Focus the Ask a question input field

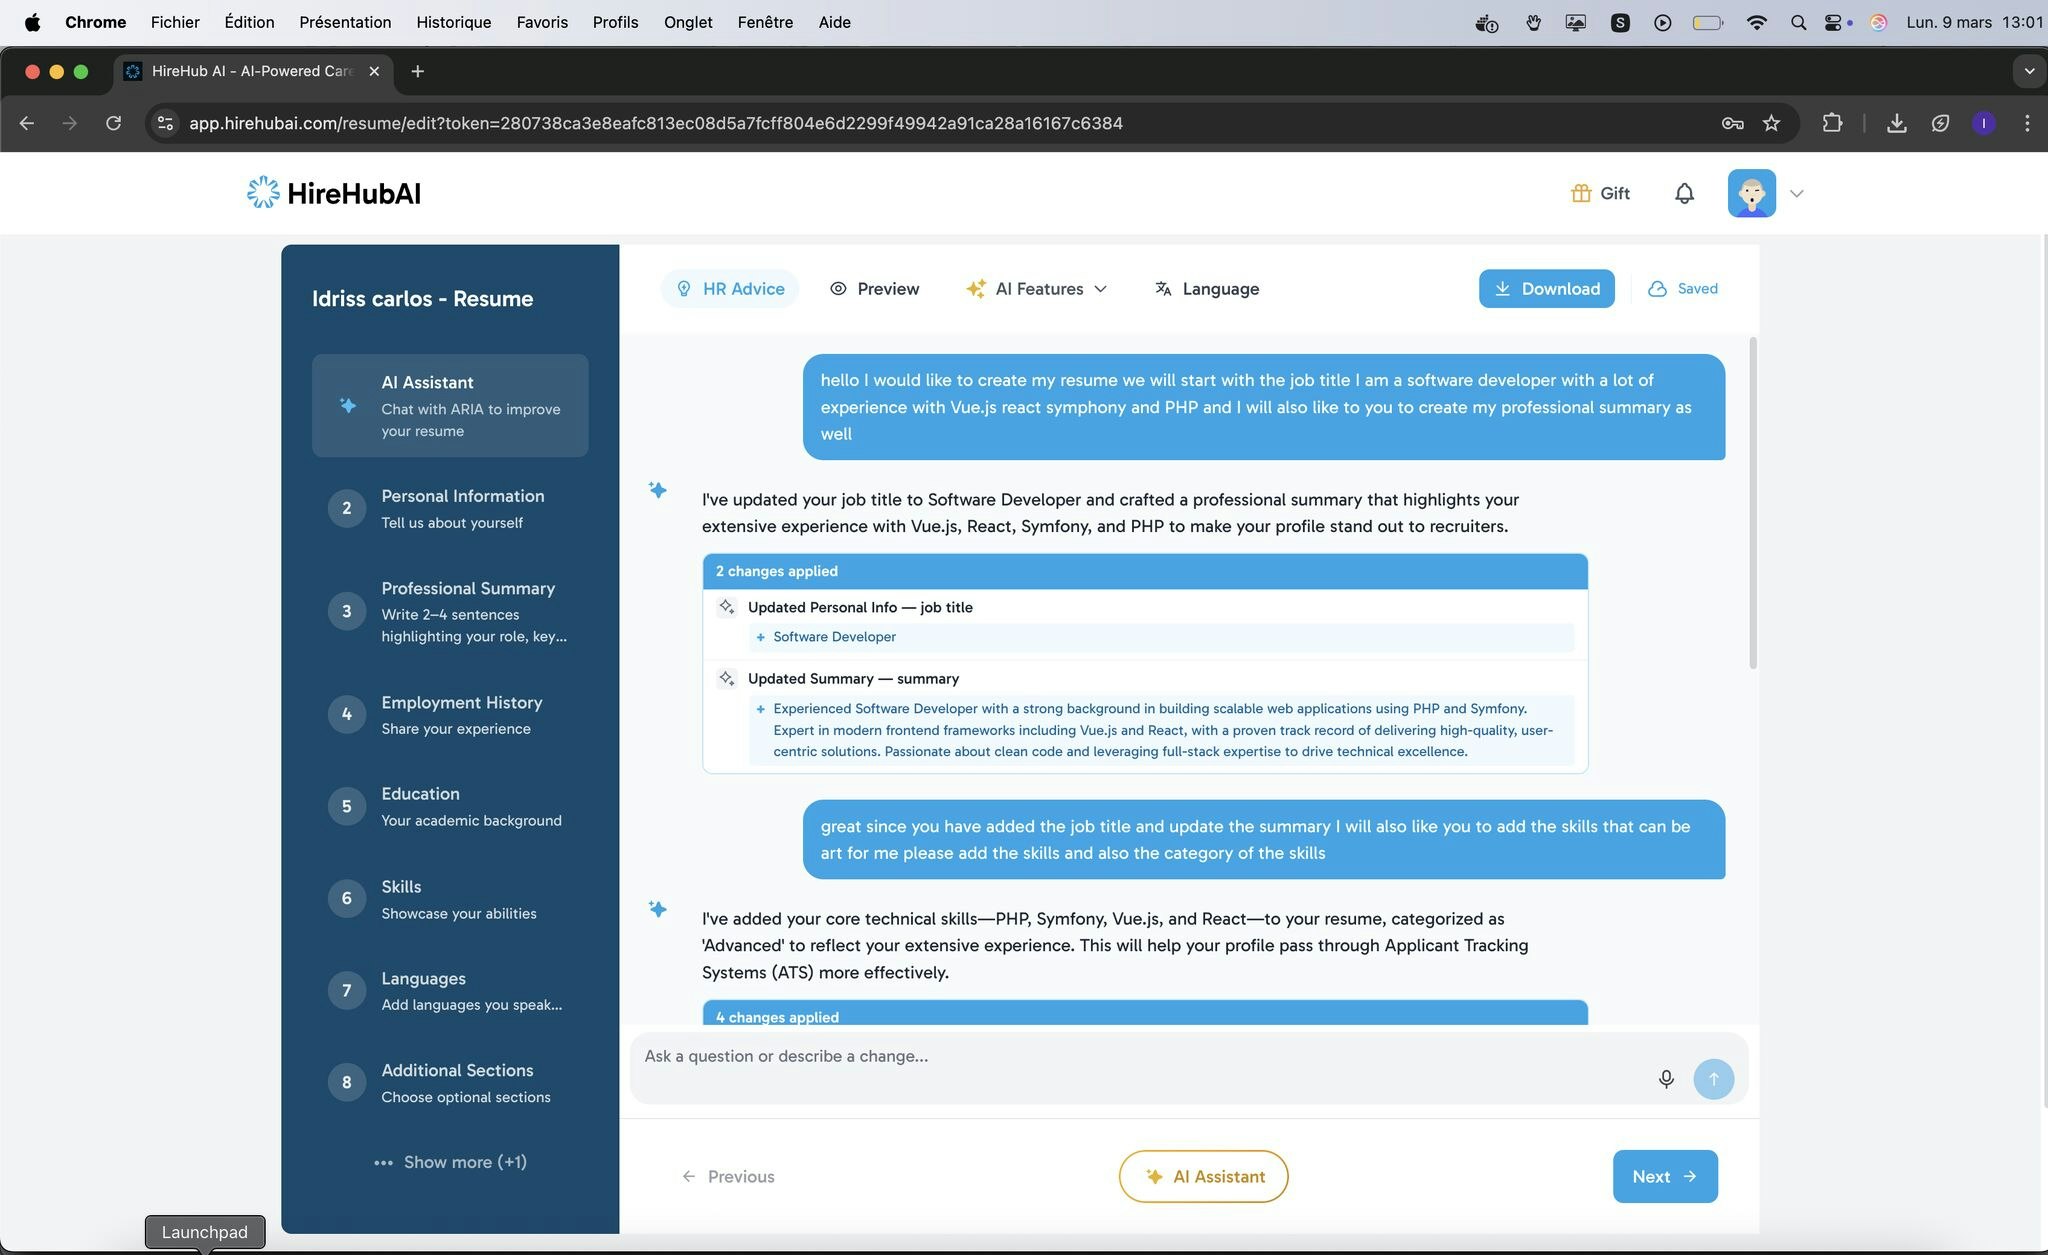tap(1140, 1056)
